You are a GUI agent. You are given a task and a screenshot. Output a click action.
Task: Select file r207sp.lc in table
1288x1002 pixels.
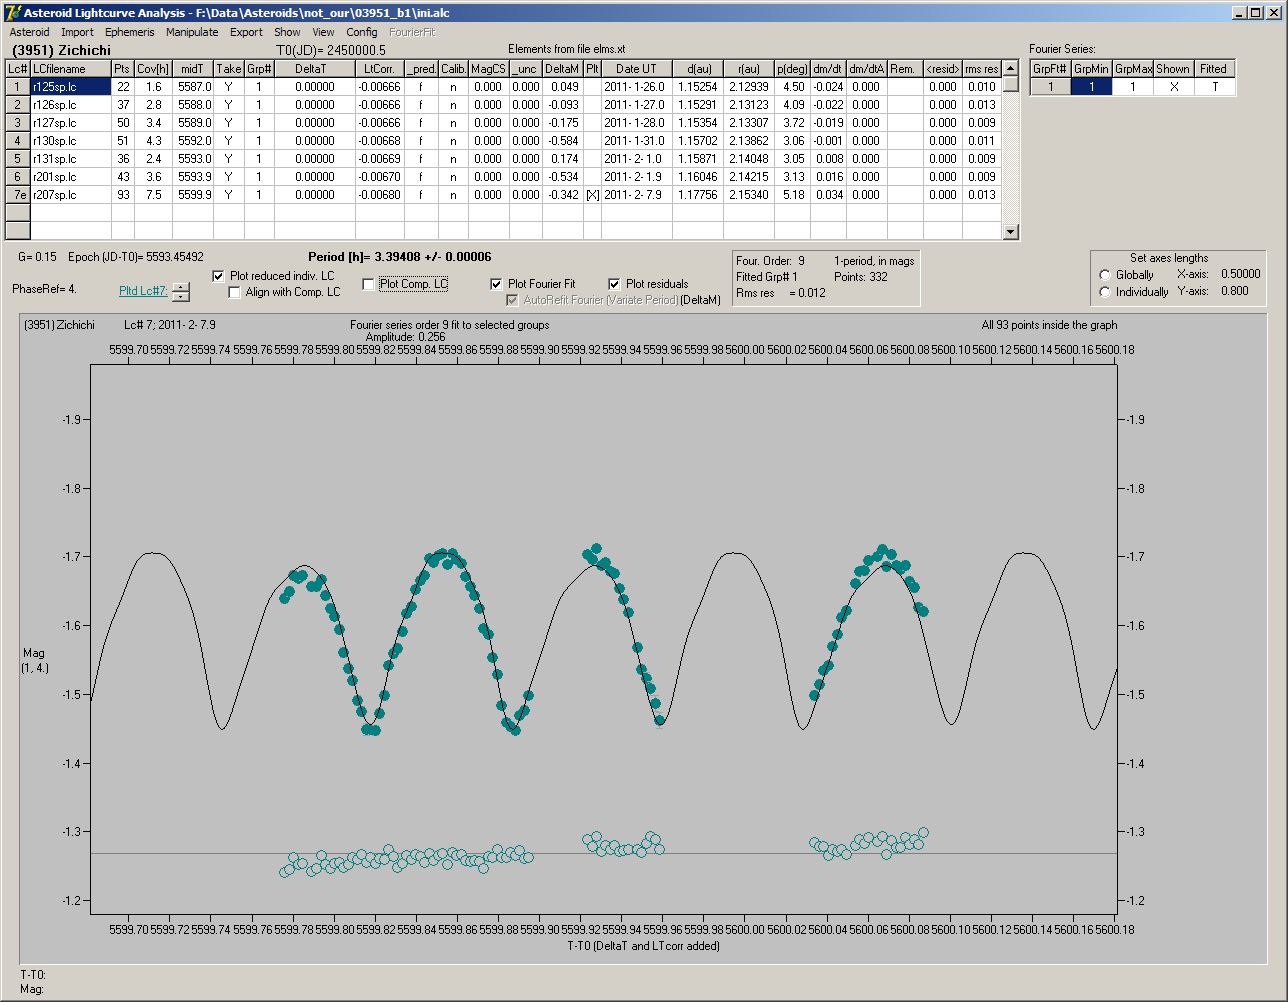pos(70,195)
